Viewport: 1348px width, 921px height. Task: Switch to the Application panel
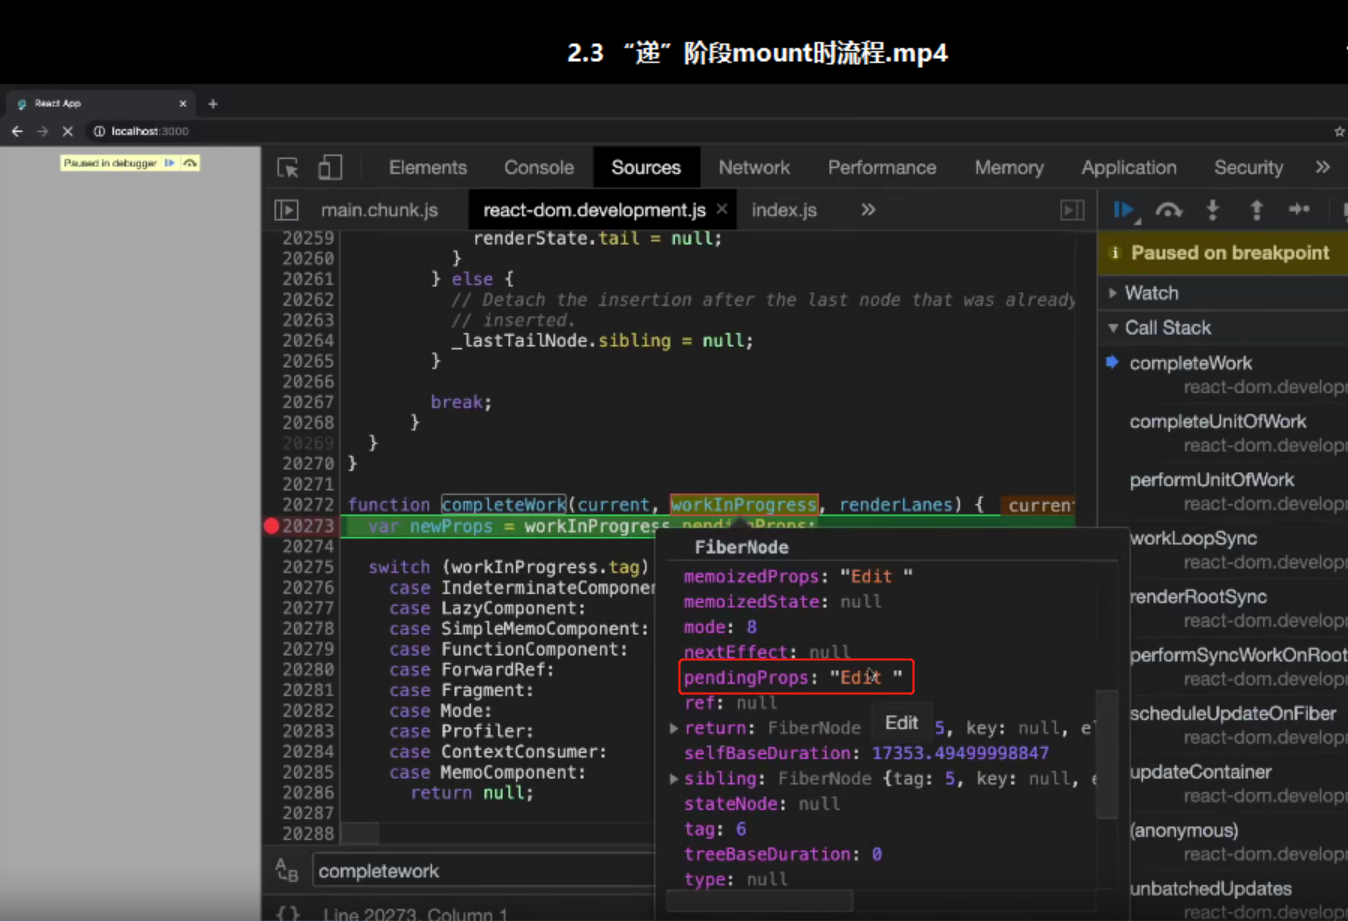pos(1129,167)
